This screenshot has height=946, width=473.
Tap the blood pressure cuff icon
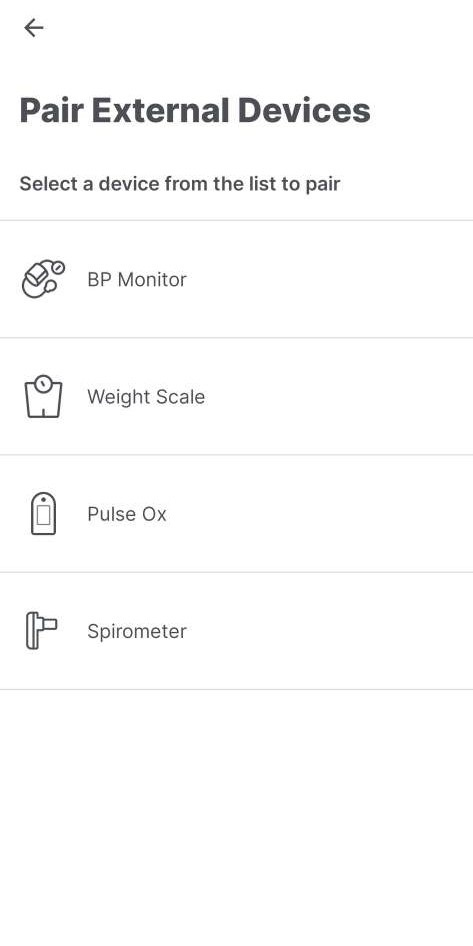pyautogui.click(x=43, y=279)
